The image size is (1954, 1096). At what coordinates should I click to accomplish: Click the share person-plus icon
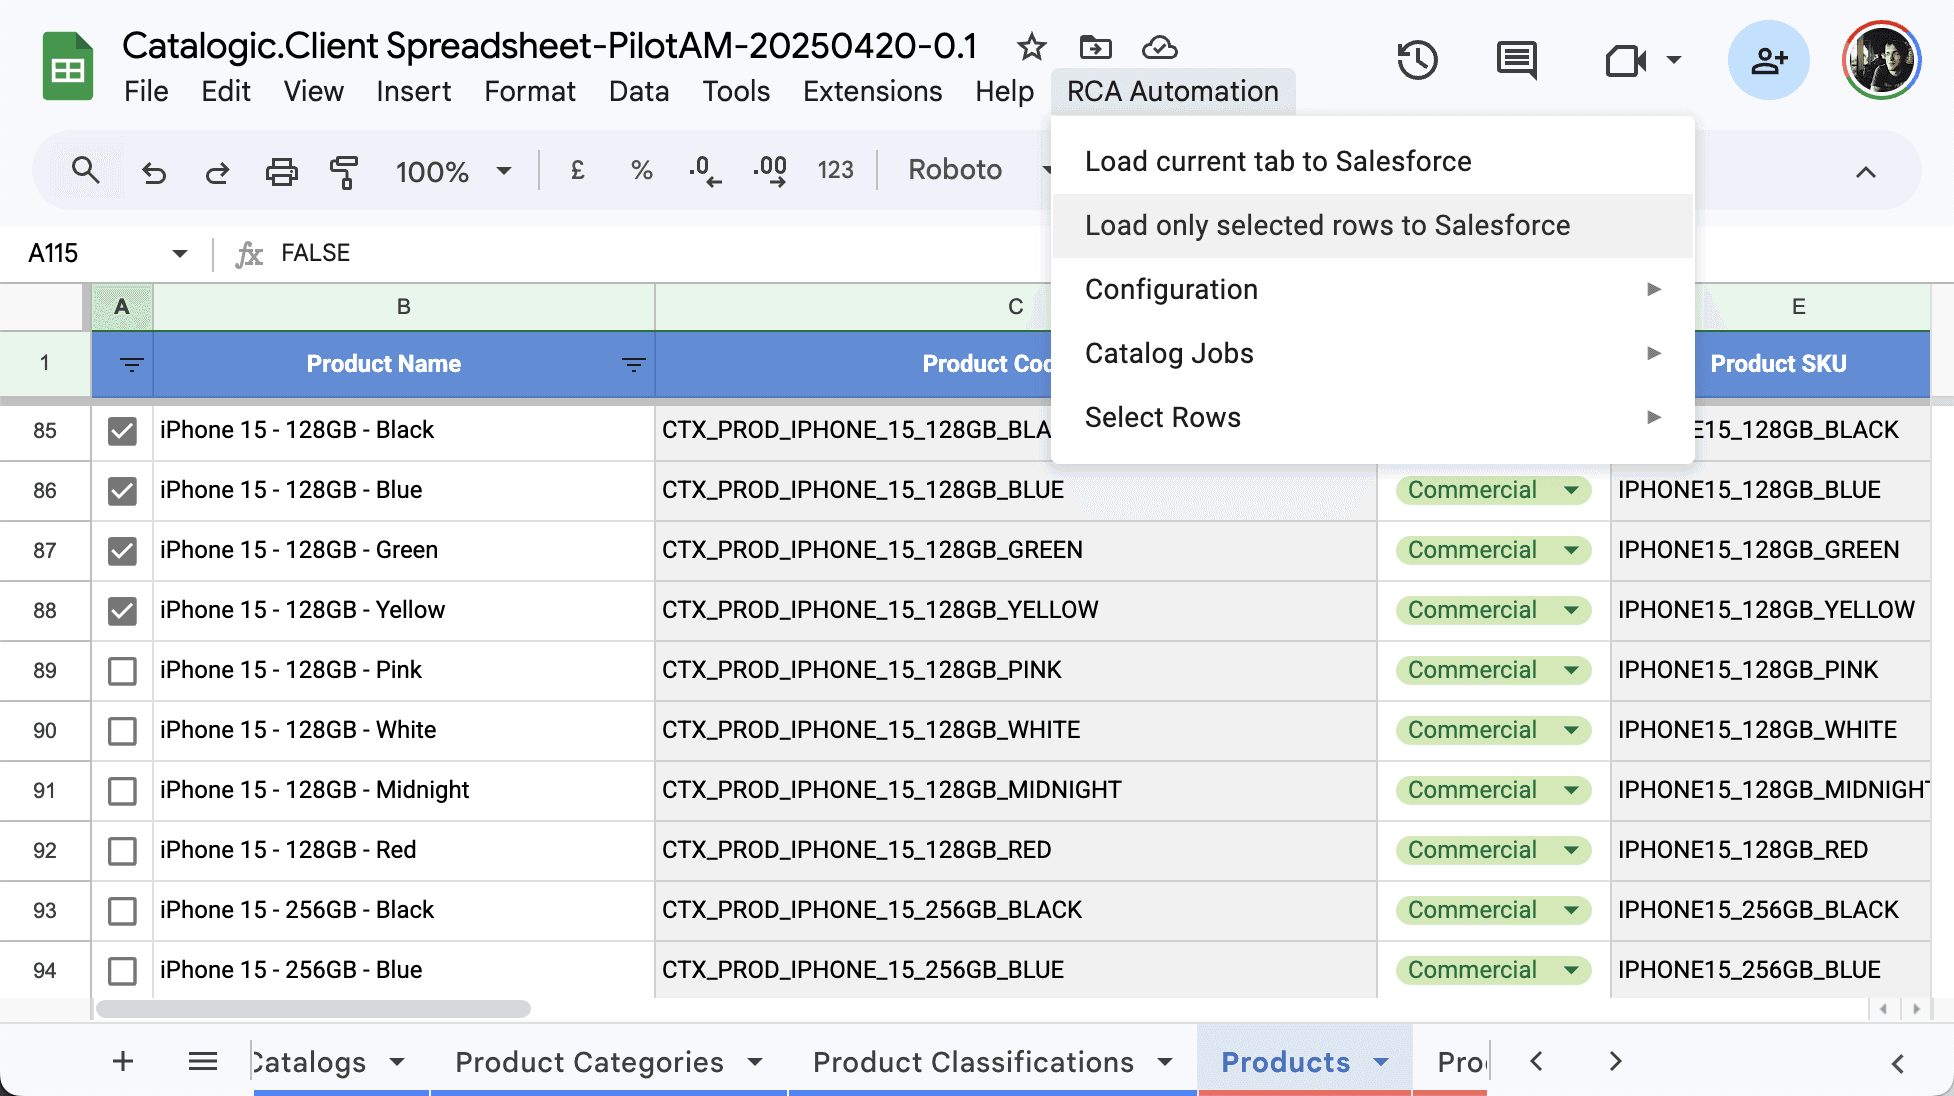1768,61
